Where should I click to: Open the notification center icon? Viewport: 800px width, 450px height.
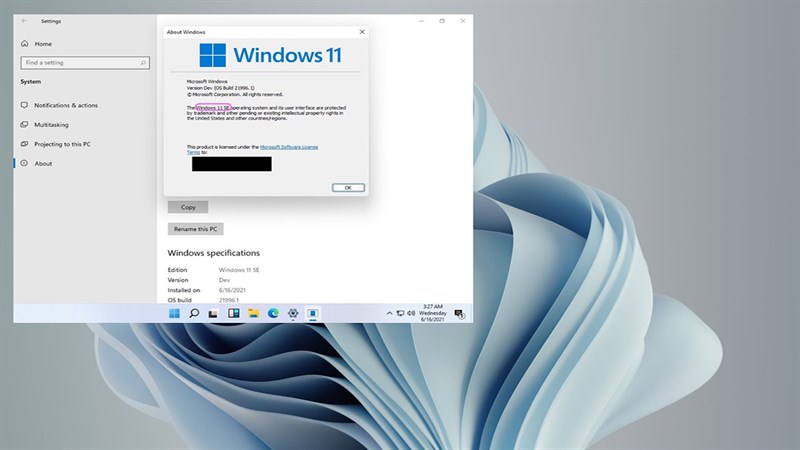[459, 314]
